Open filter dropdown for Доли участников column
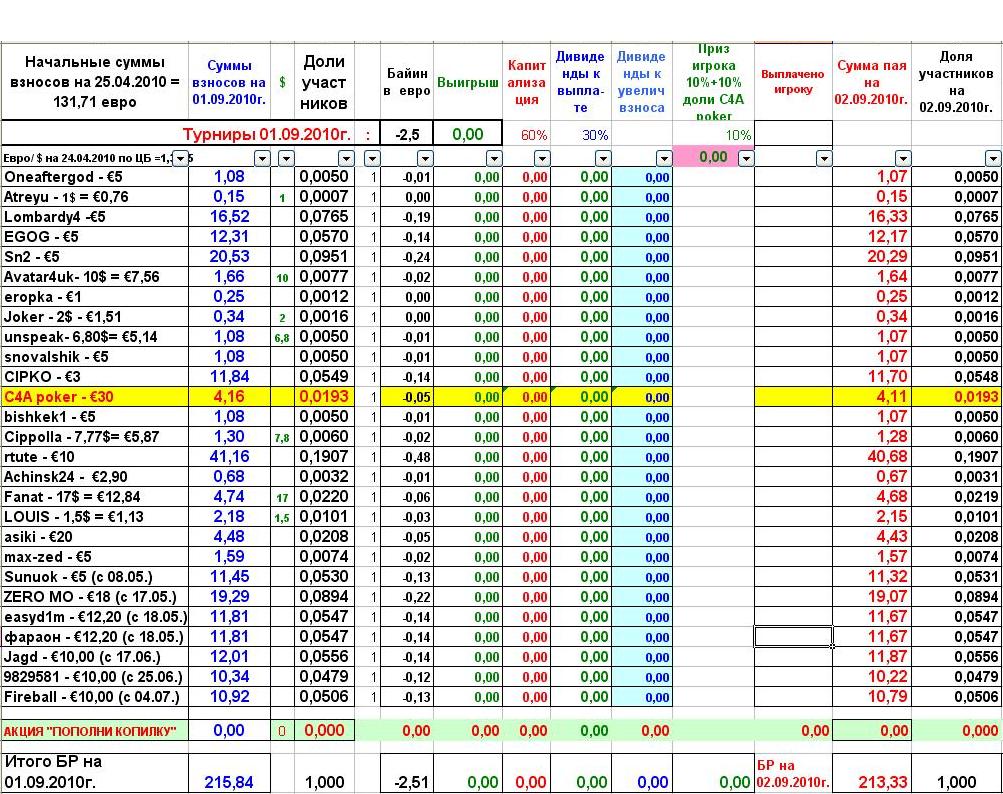This screenshot has height=794, width=1003. 346,158
